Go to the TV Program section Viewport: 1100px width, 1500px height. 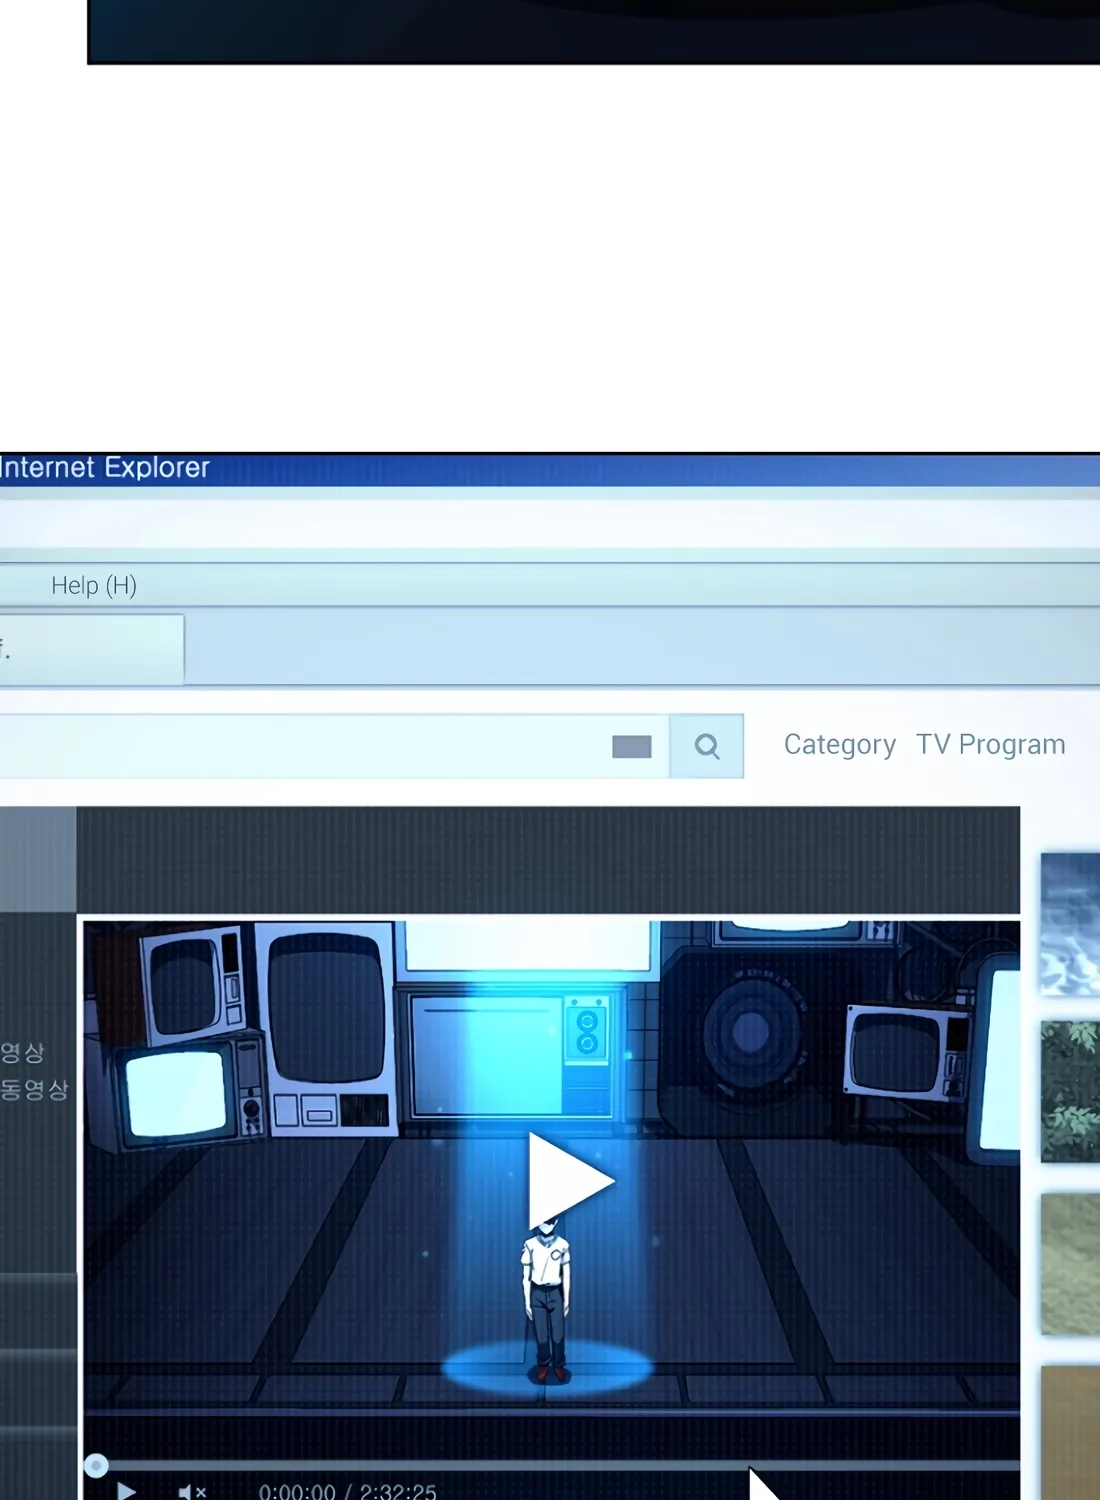pos(991,745)
